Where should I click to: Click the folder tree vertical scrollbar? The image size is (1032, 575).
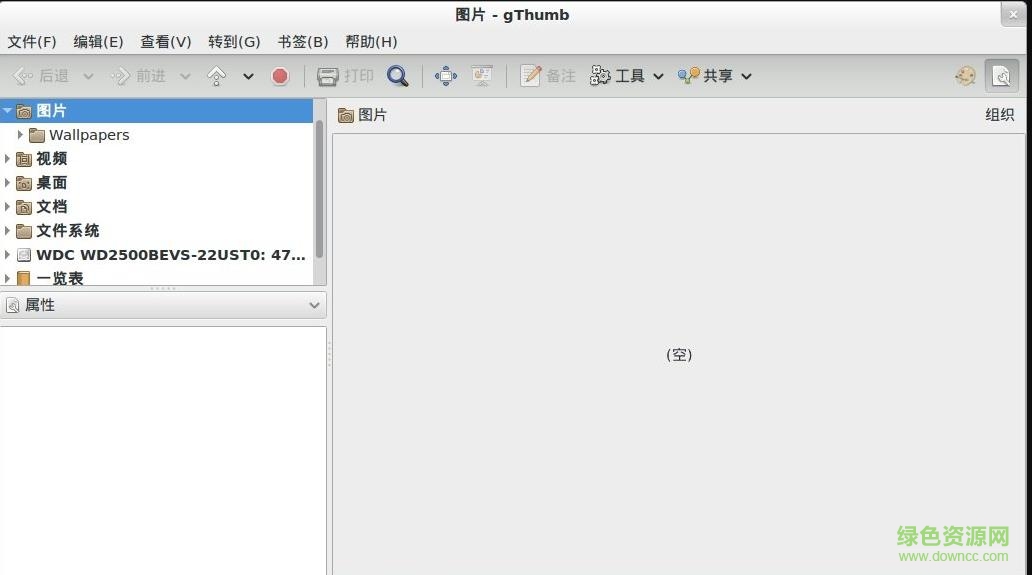(x=319, y=191)
